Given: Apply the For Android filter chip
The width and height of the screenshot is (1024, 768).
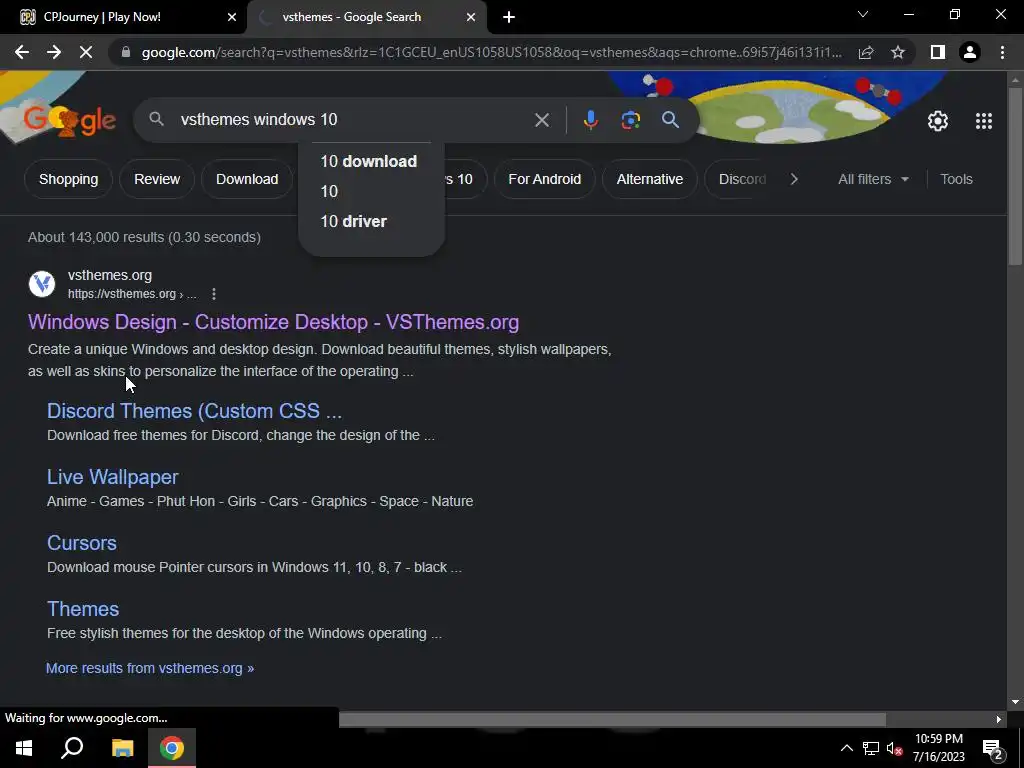Looking at the screenshot, I should [x=545, y=179].
